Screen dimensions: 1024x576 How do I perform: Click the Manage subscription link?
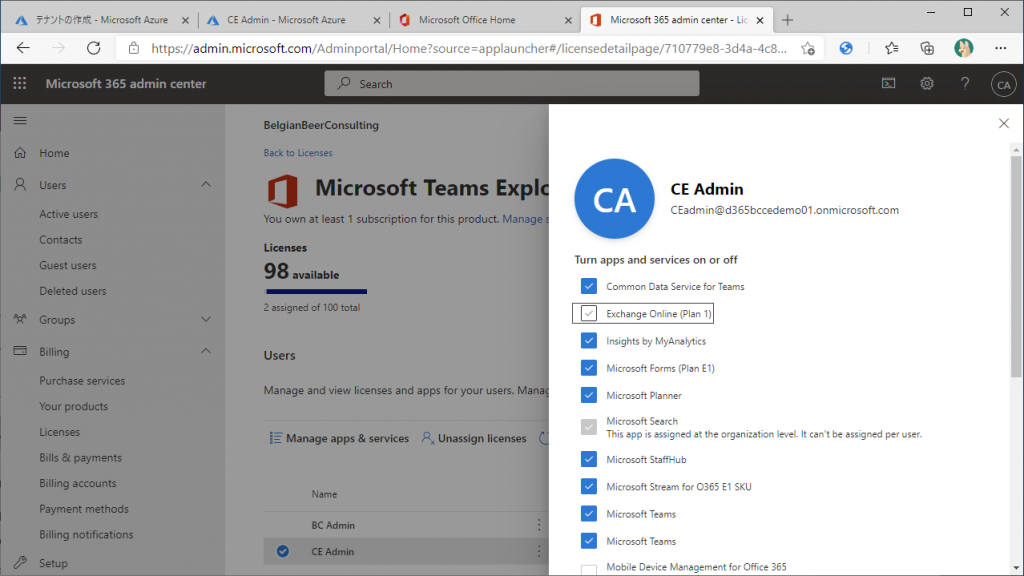[526, 219]
